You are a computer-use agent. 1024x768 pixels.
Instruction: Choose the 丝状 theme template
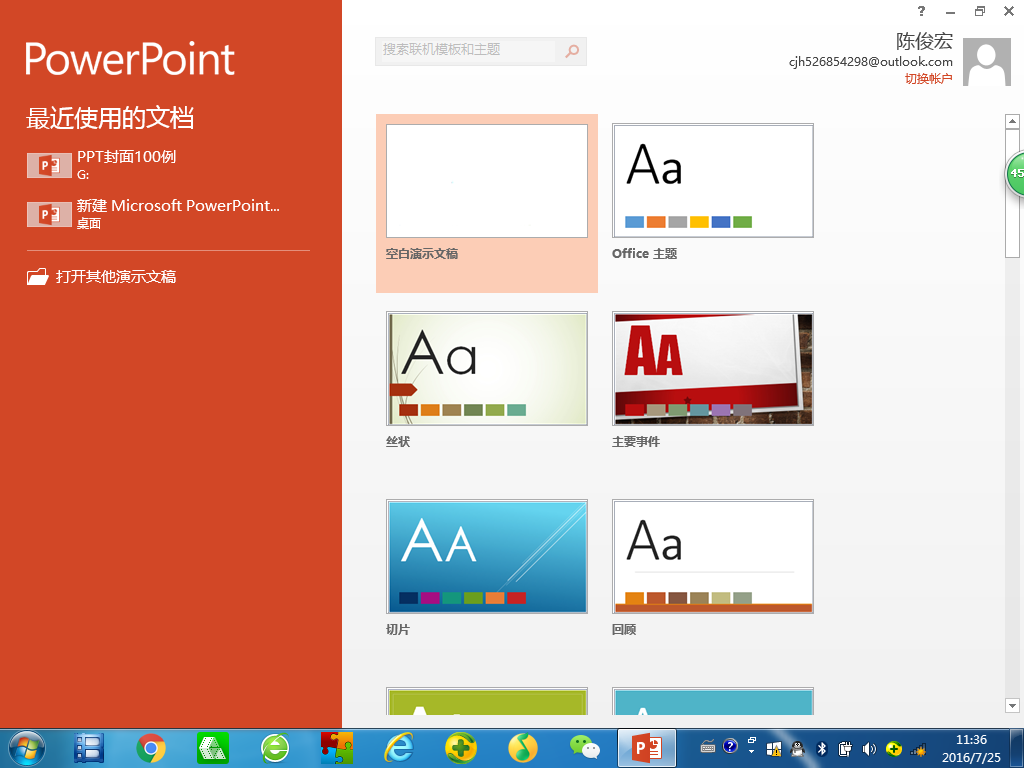click(x=487, y=368)
